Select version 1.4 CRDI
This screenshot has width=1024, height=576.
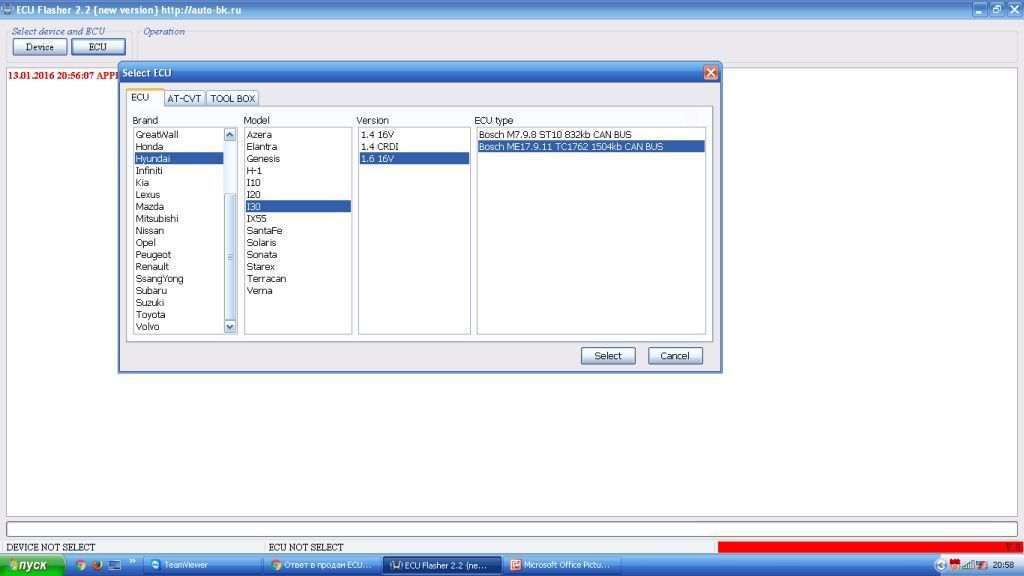point(414,146)
